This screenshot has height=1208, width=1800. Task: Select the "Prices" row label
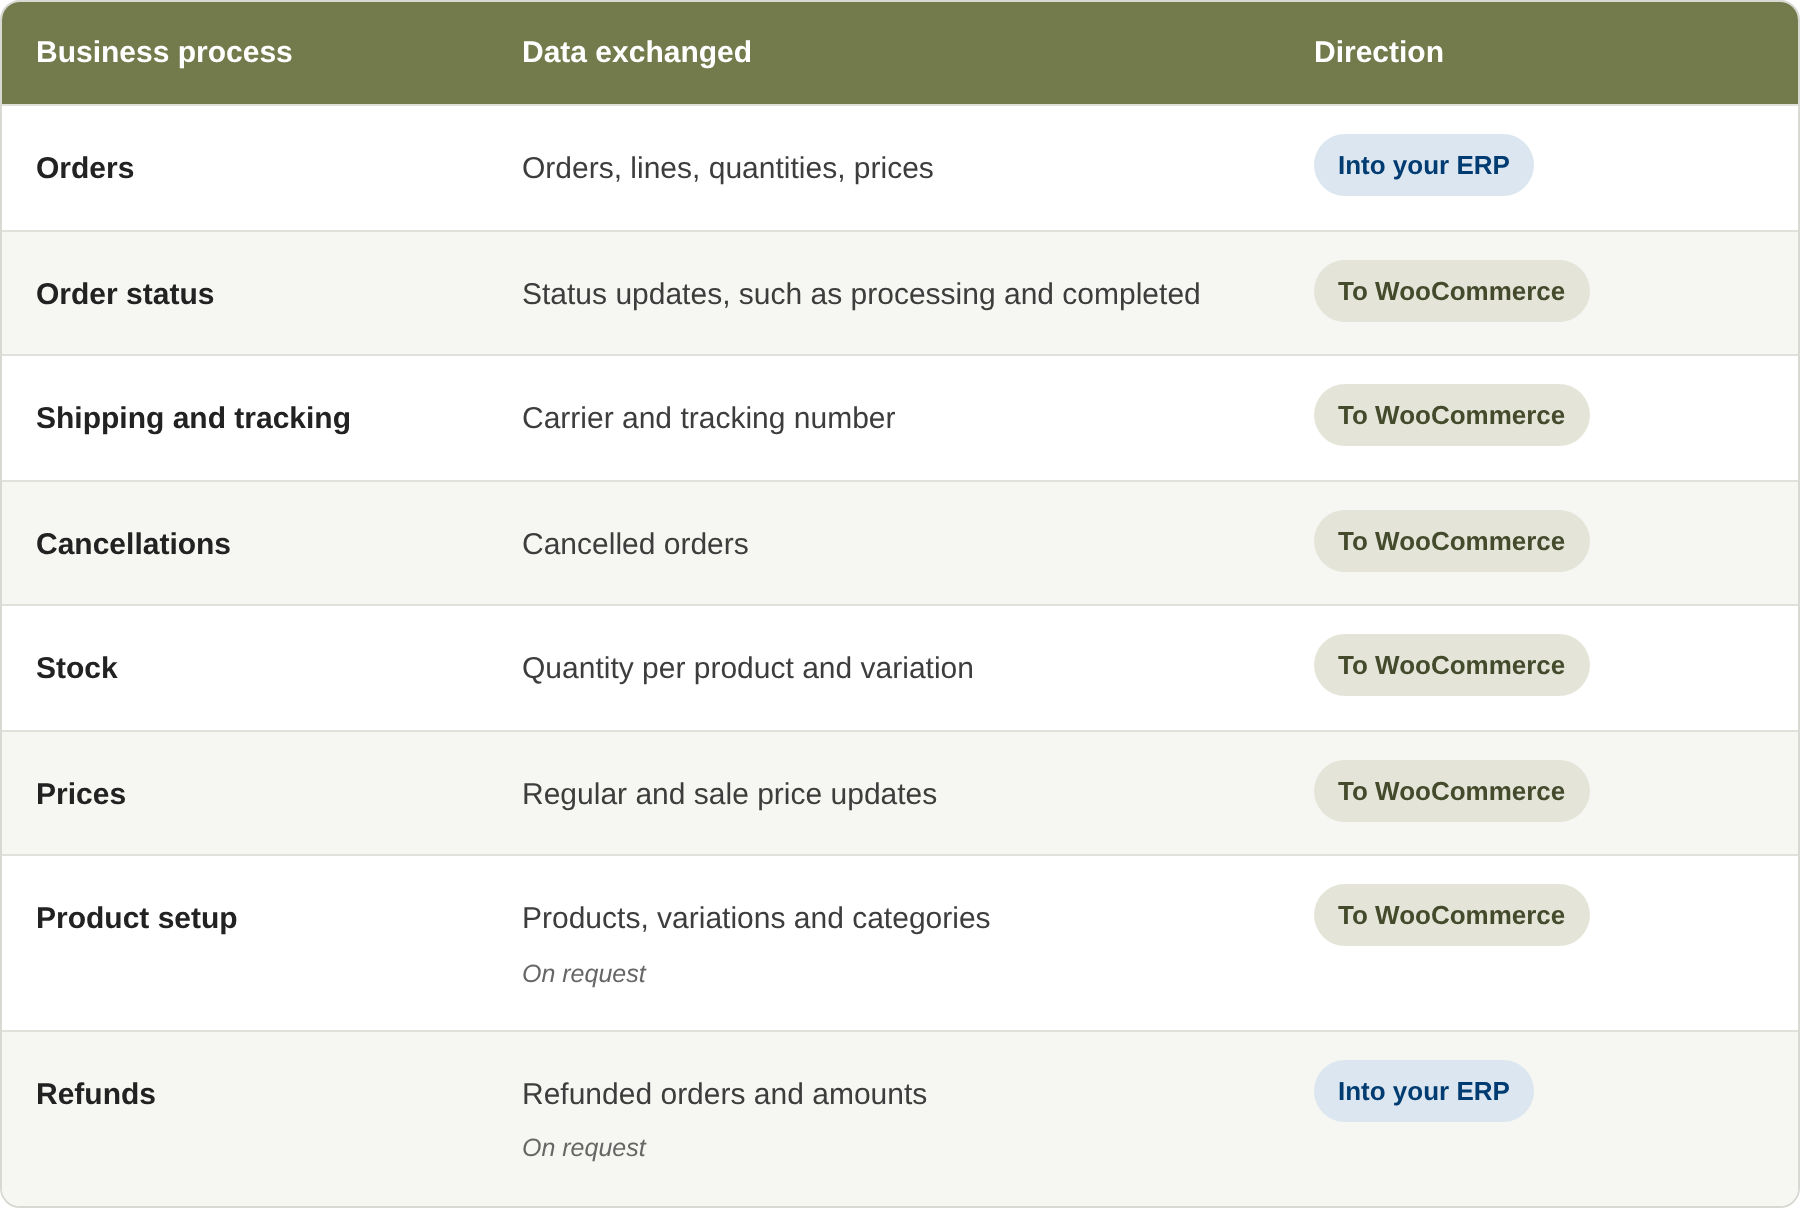[x=81, y=794]
